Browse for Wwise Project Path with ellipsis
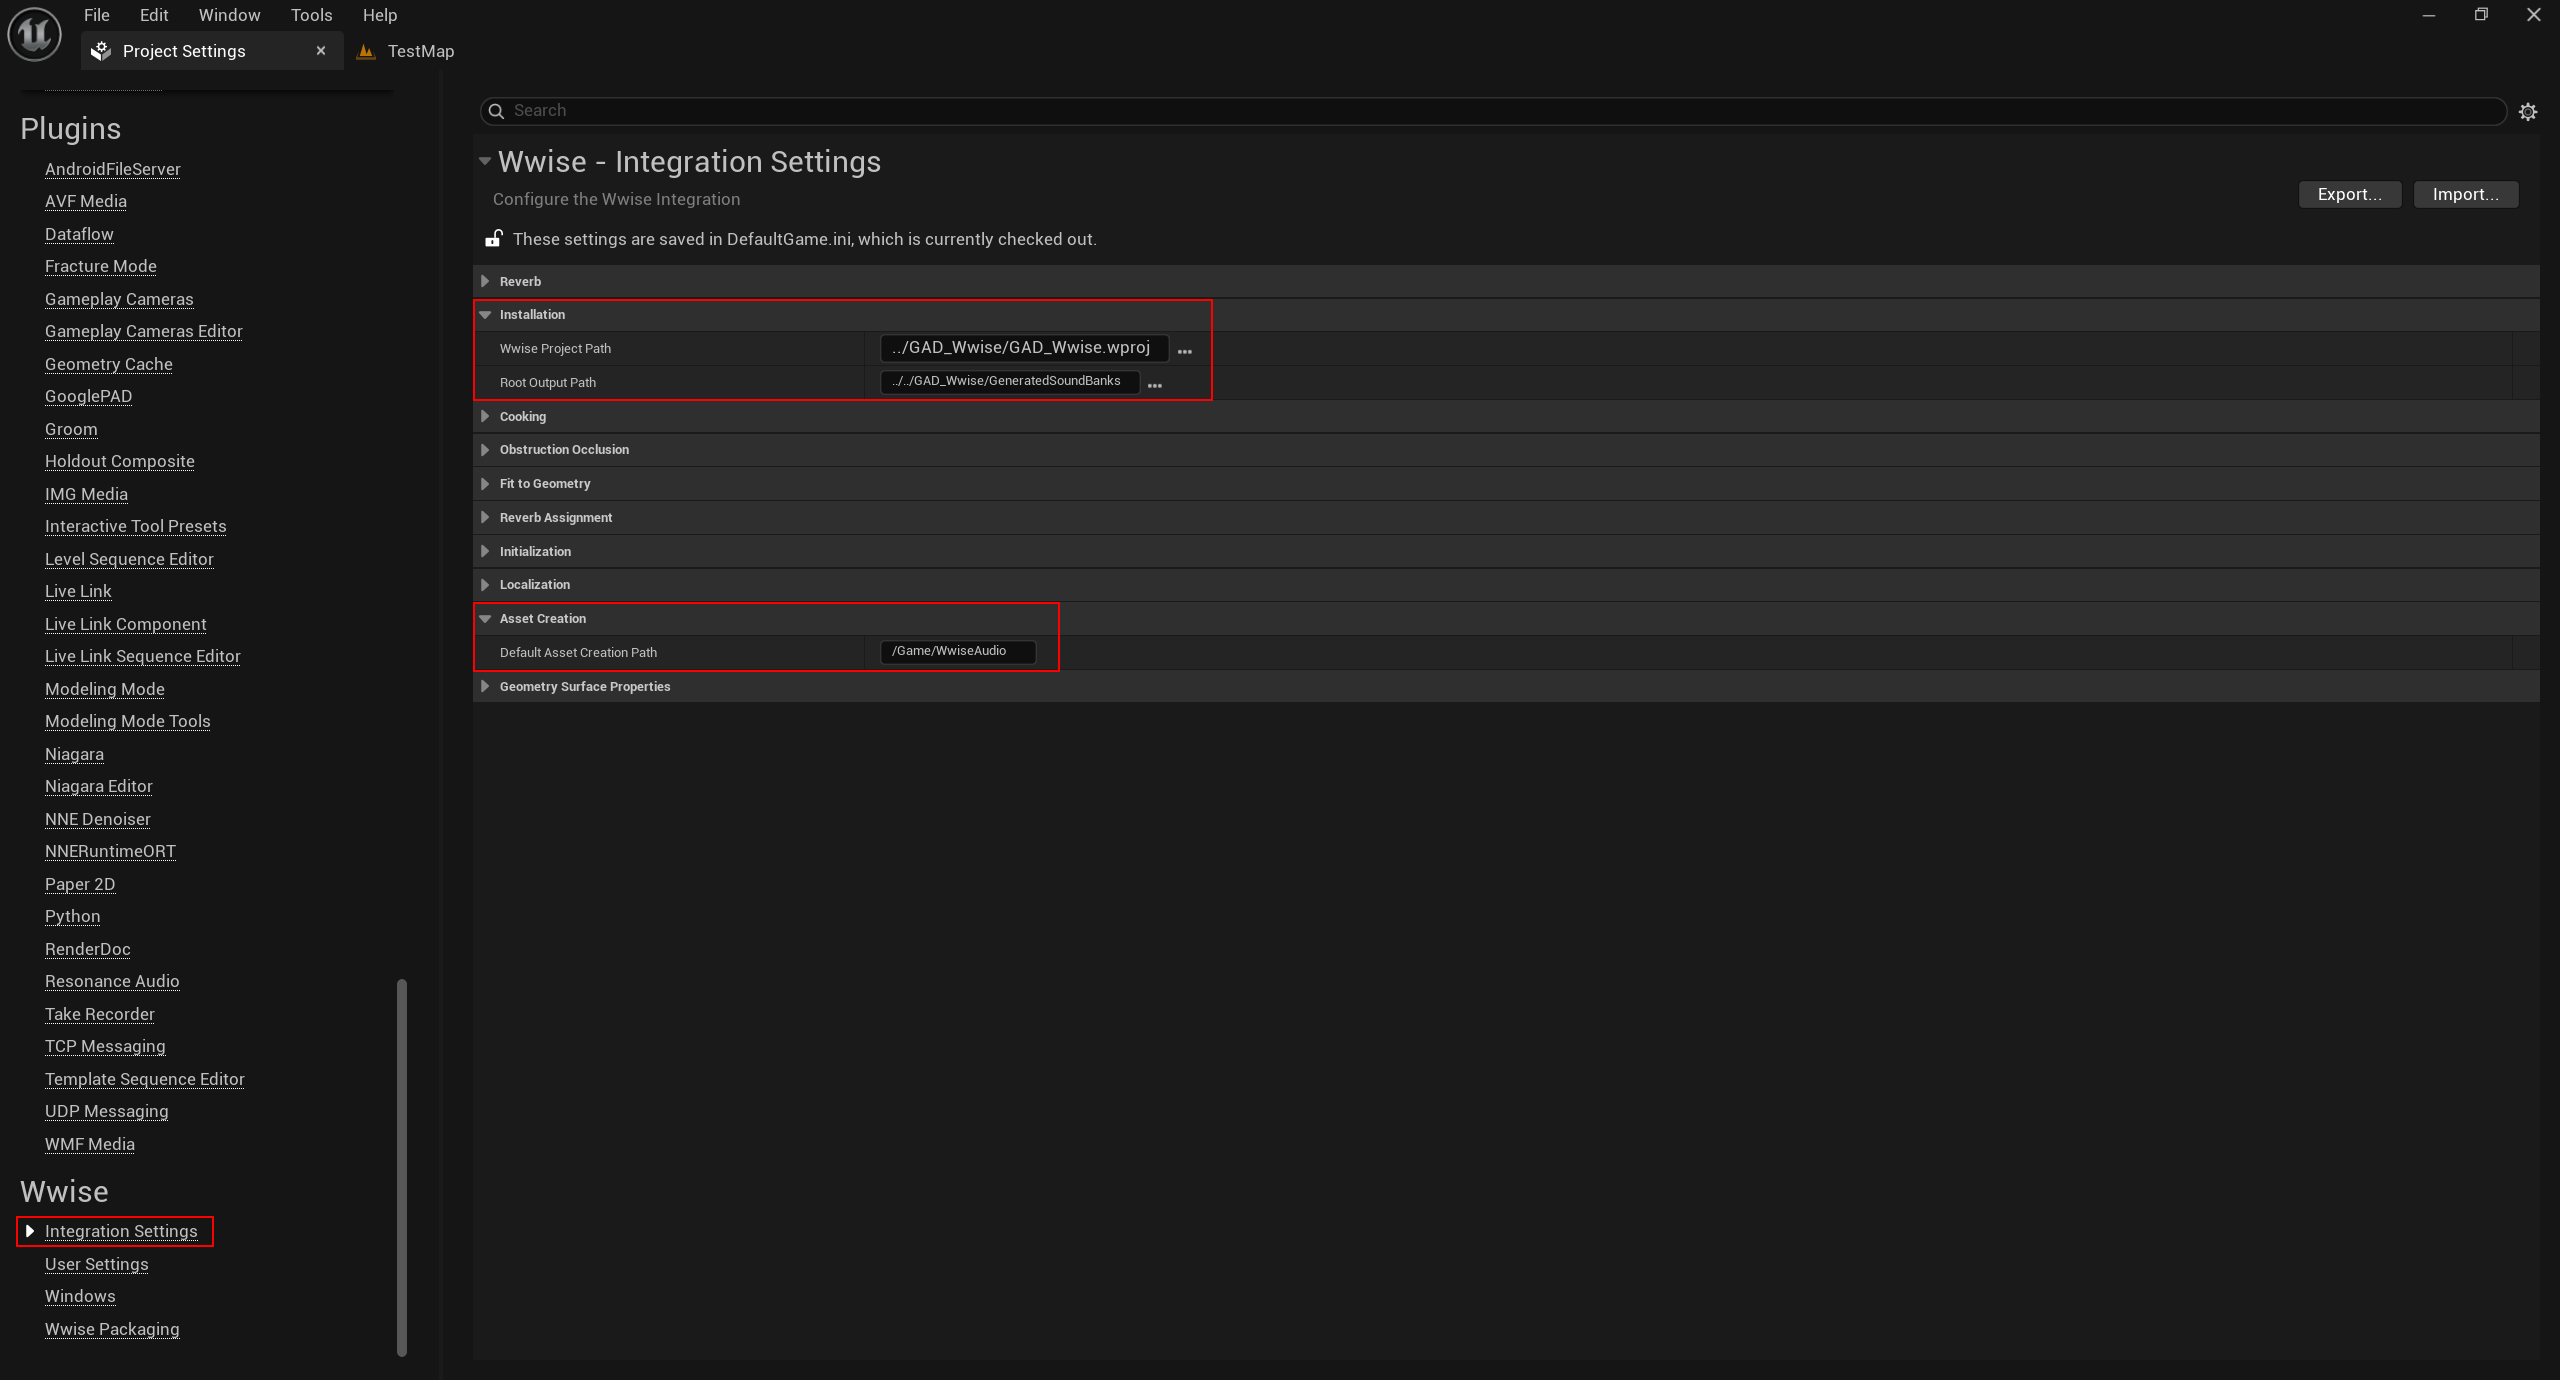2560x1380 pixels. click(1185, 351)
